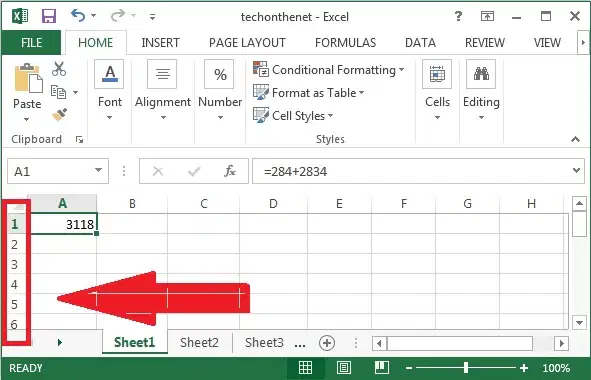Add a new sheet
Viewport: 591px width, 380px height.
tap(327, 343)
